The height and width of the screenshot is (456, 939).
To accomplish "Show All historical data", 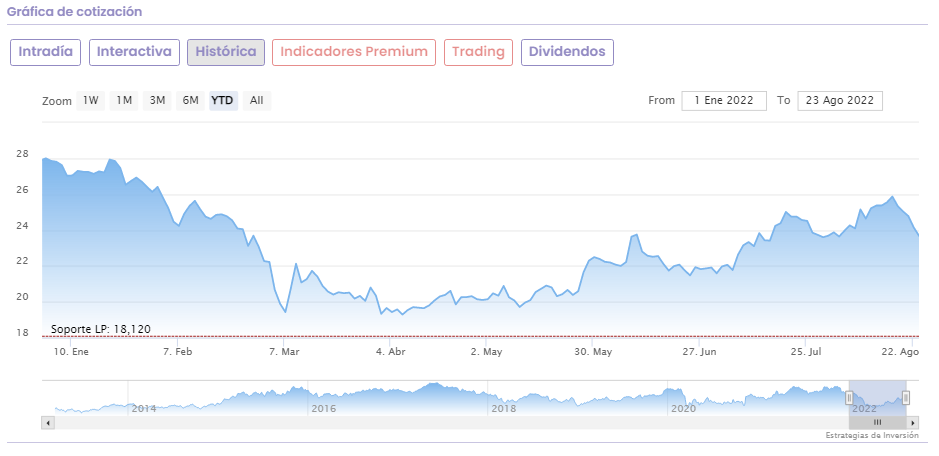I will [x=257, y=100].
